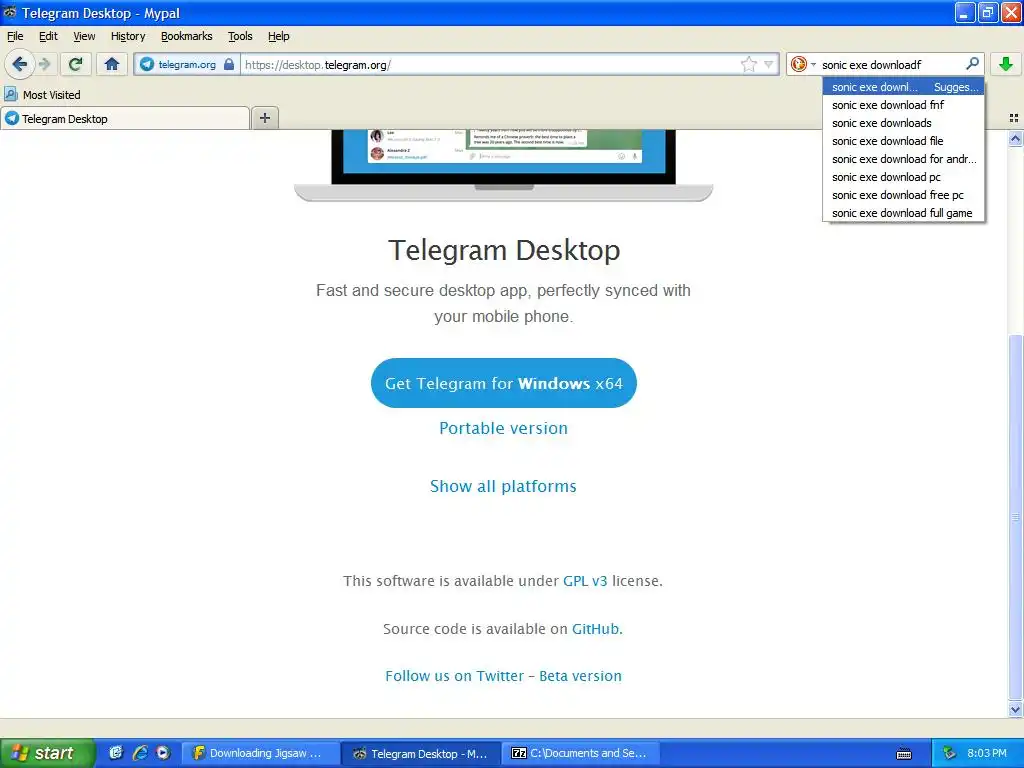The image size is (1024, 768).
Task: Choose suggestion 'sonic exe download free pc'
Action: coord(903,195)
